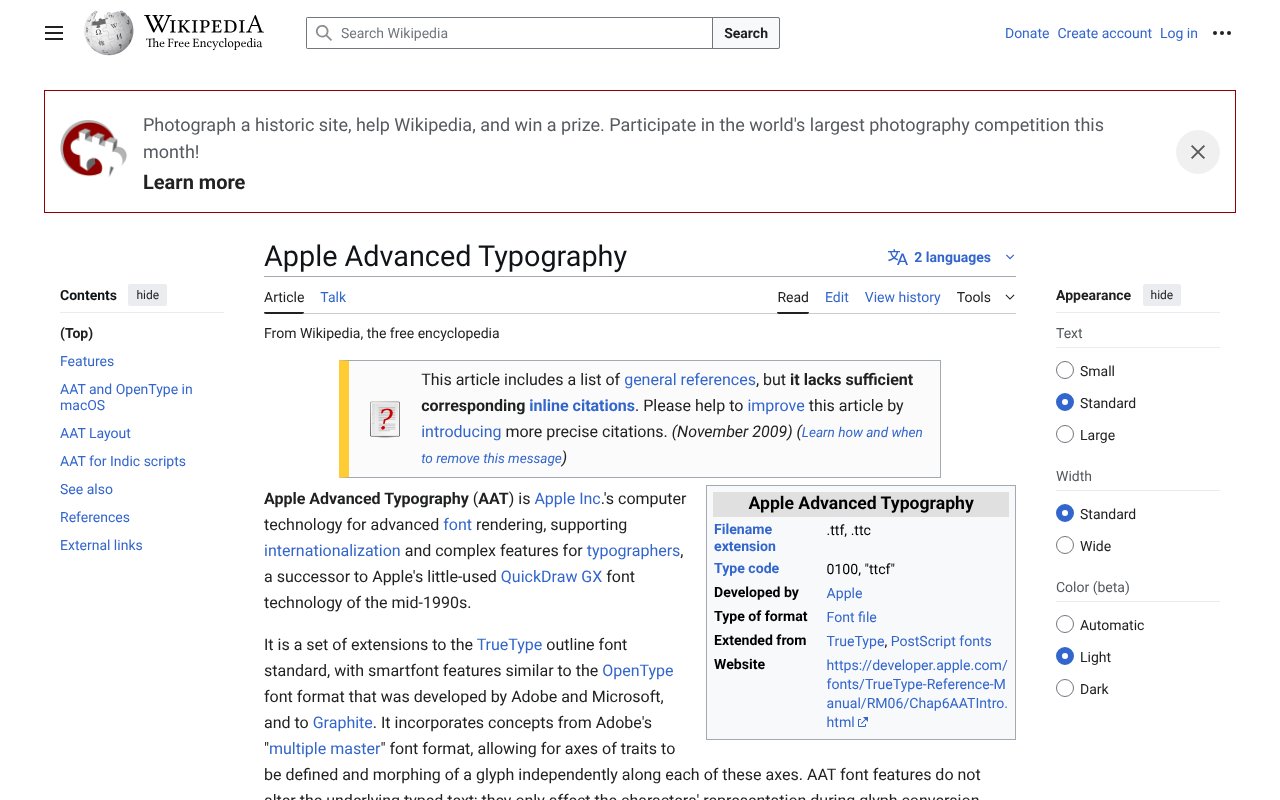
Task: Open the View history tab
Action: coord(902,297)
